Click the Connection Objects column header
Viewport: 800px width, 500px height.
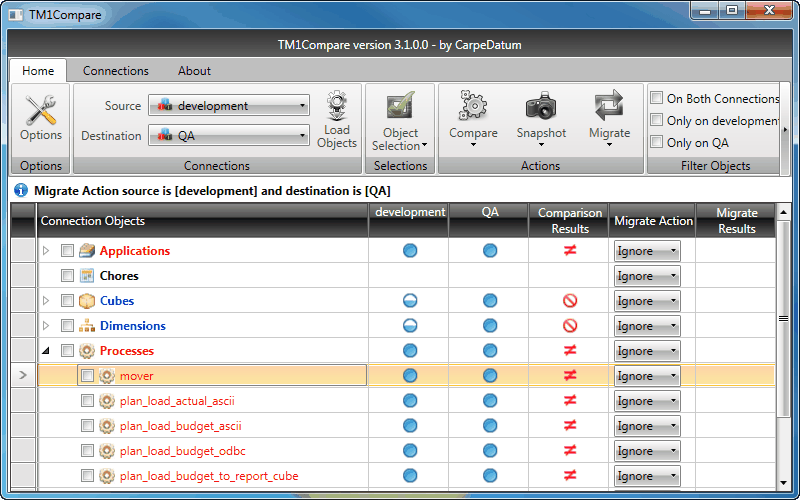pos(203,220)
